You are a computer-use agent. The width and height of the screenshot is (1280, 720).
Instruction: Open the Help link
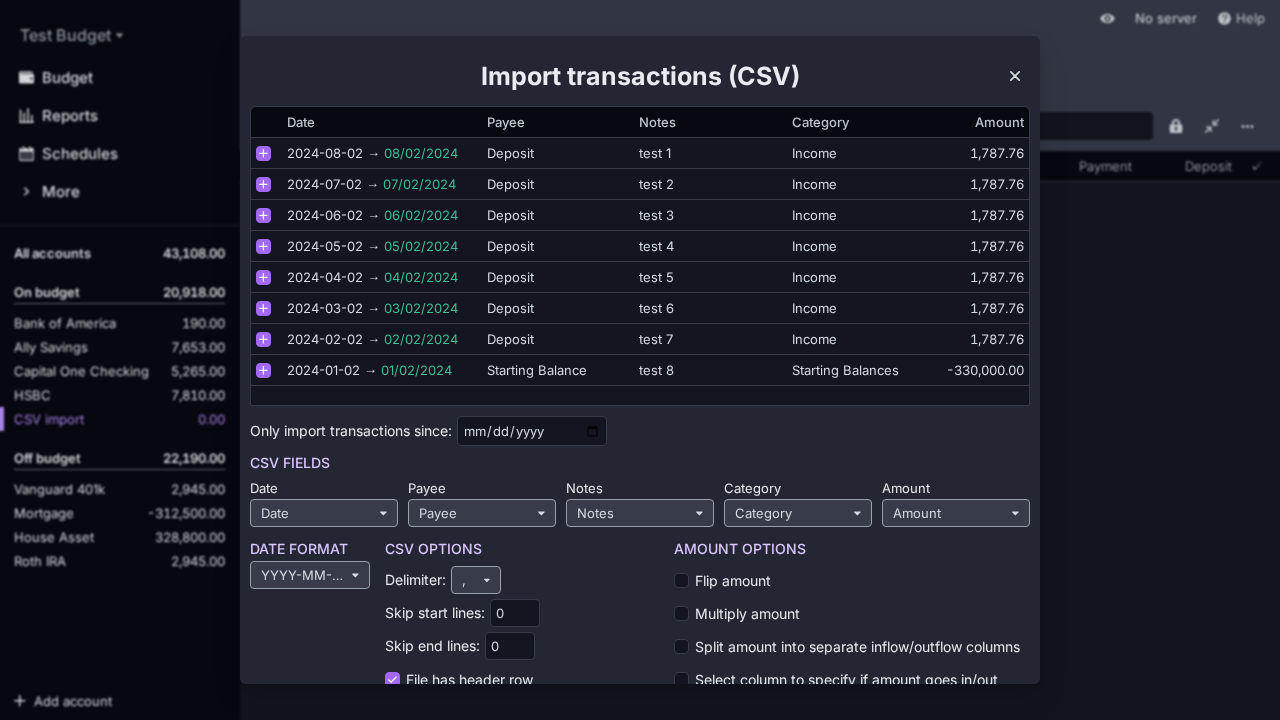coord(1240,19)
